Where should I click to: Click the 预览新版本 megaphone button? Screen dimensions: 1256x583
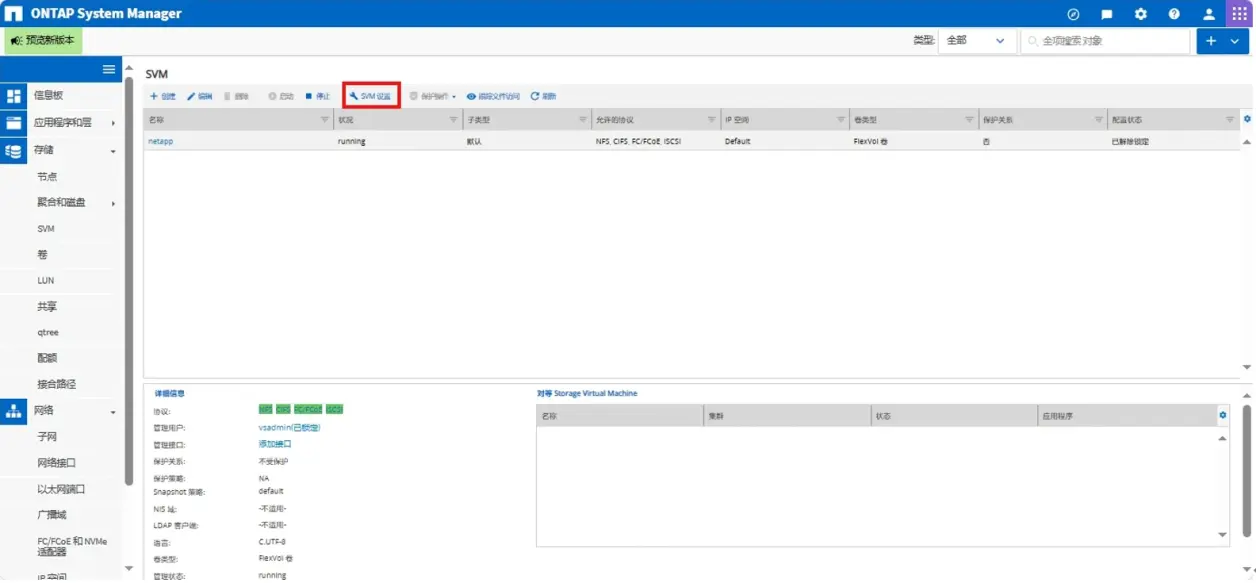44,41
